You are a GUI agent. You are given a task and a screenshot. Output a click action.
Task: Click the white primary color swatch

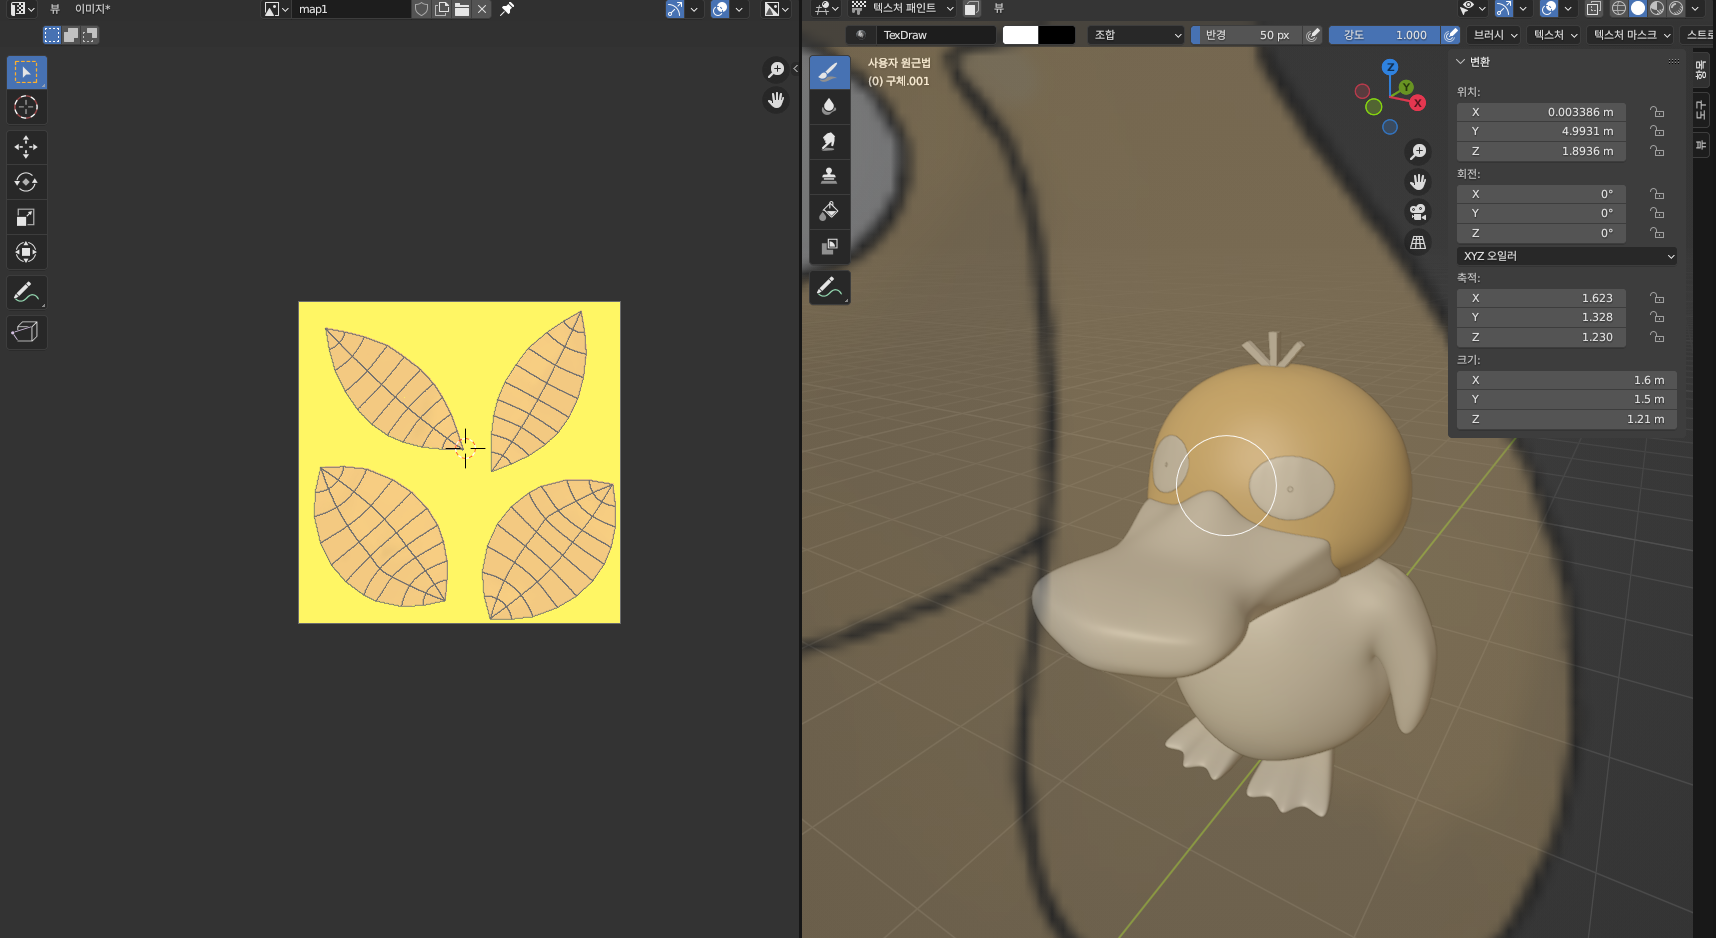(x=1020, y=35)
